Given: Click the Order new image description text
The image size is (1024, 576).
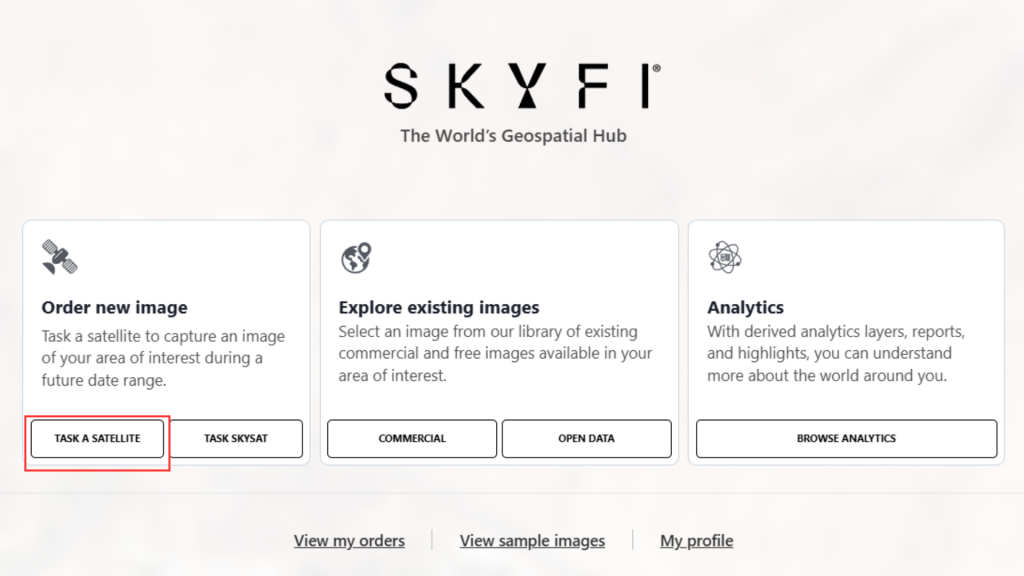Looking at the screenshot, I should click(x=163, y=358).
